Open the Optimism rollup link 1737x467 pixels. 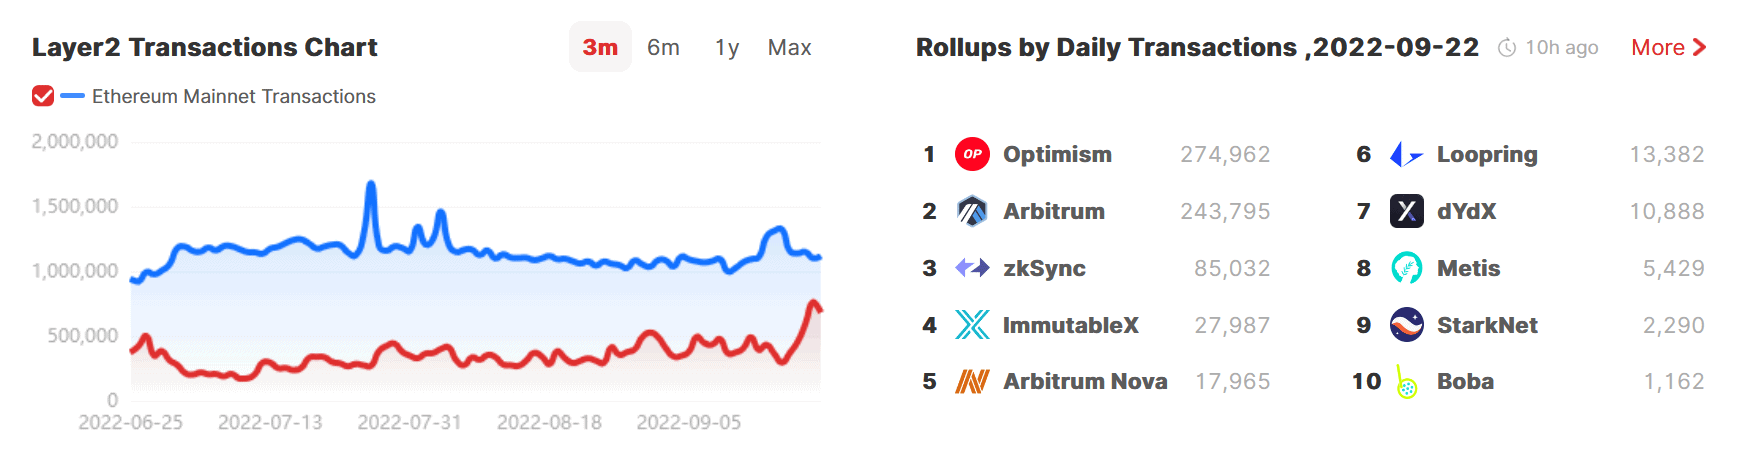pos(1057,154)
